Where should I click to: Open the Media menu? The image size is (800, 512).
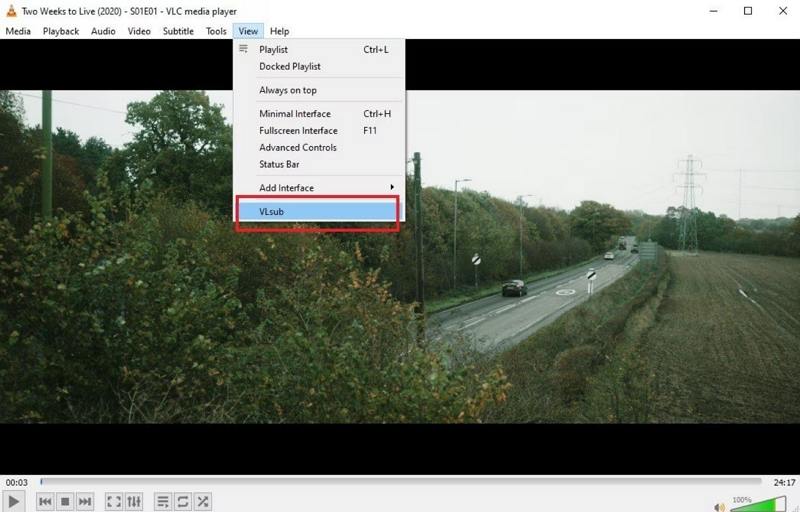coord(18,31)
